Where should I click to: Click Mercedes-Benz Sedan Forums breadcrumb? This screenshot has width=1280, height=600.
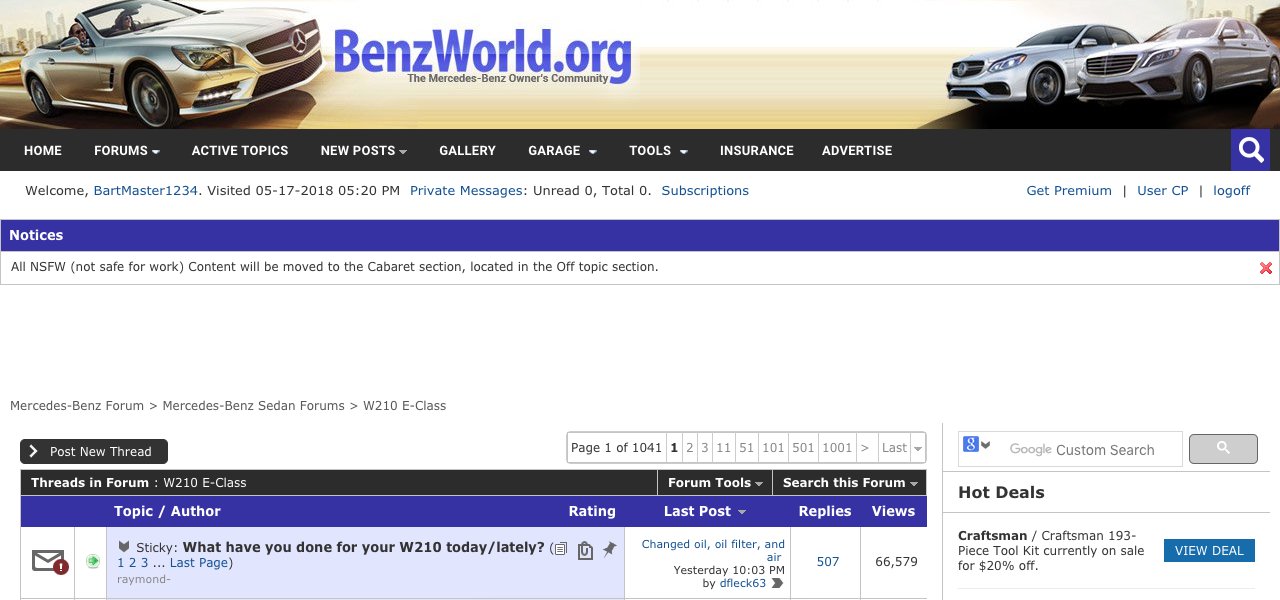[x=253, y=405]
